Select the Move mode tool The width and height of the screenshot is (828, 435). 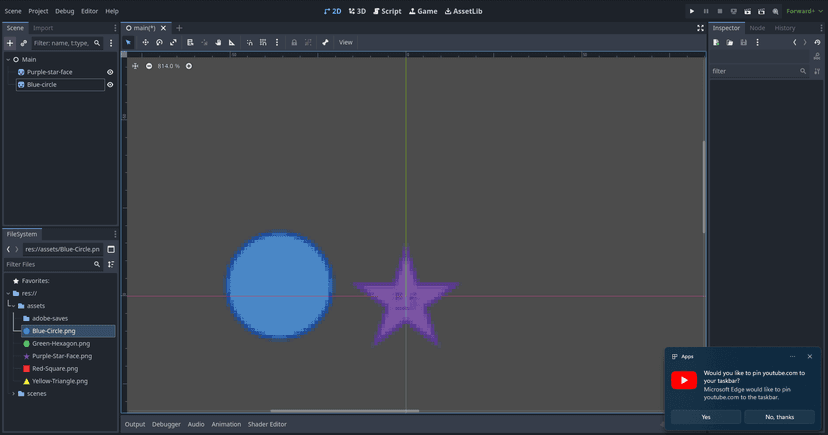coord(145,42)
